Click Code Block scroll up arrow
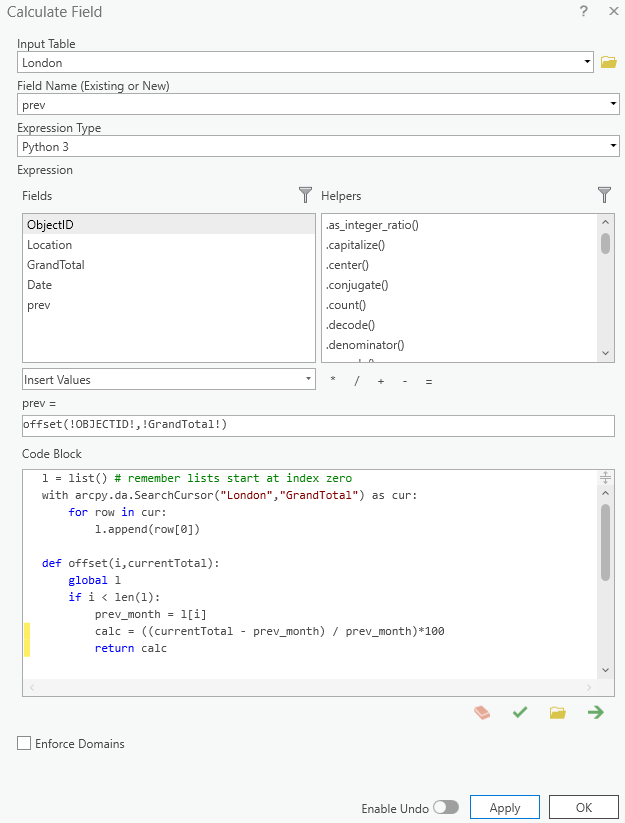 coord(605,493)
